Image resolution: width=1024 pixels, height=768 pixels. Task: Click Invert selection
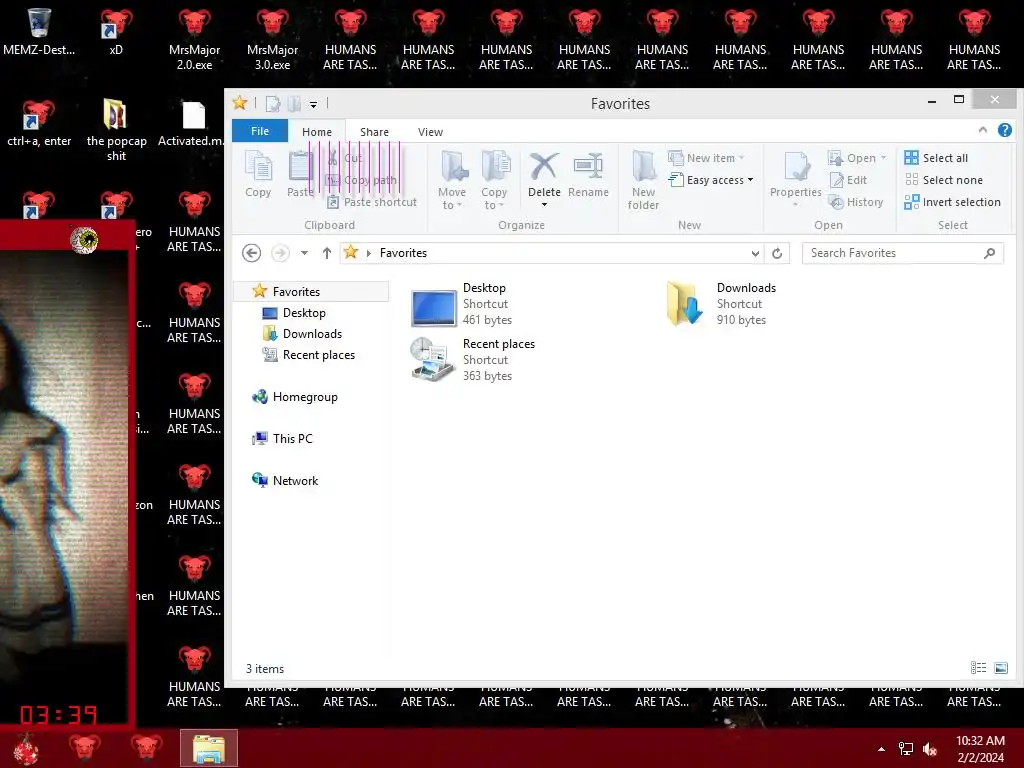pos(952,202)
